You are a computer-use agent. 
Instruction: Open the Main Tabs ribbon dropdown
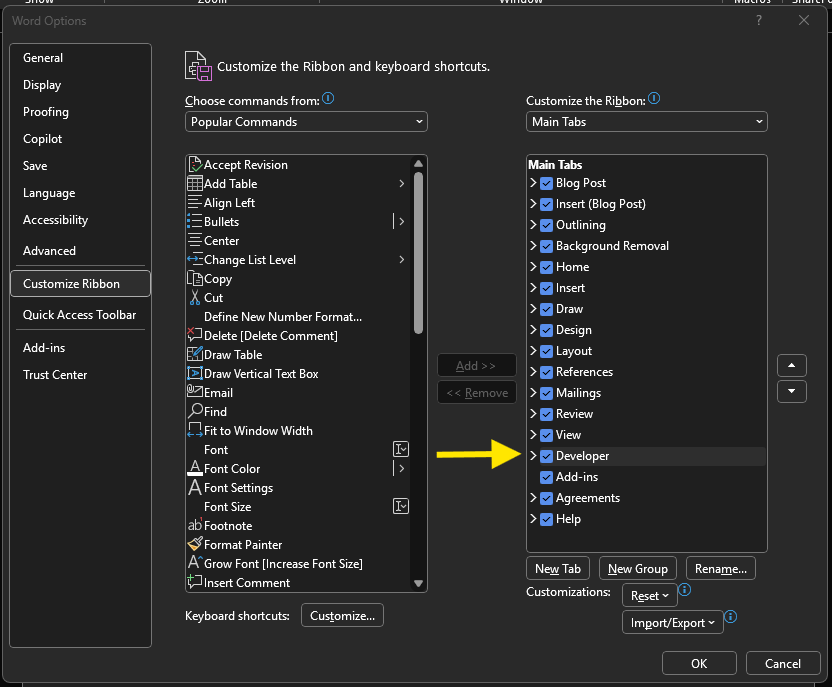pyautogui.click(x=646, y=122)
